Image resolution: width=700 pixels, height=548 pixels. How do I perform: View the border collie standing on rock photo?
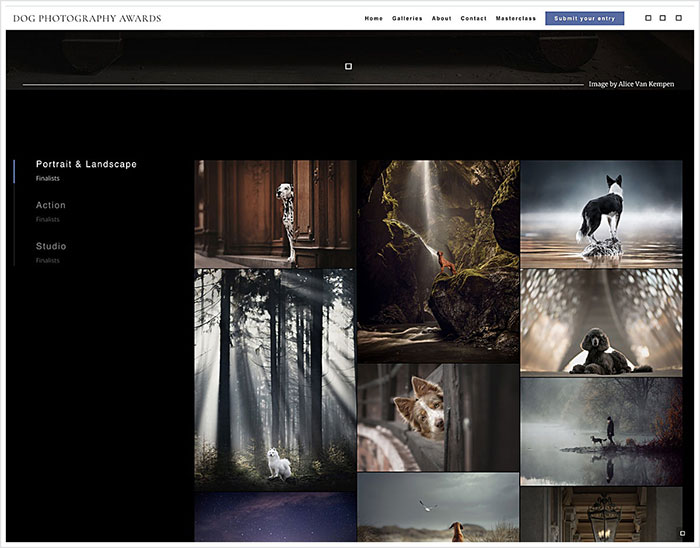(601, 212)
